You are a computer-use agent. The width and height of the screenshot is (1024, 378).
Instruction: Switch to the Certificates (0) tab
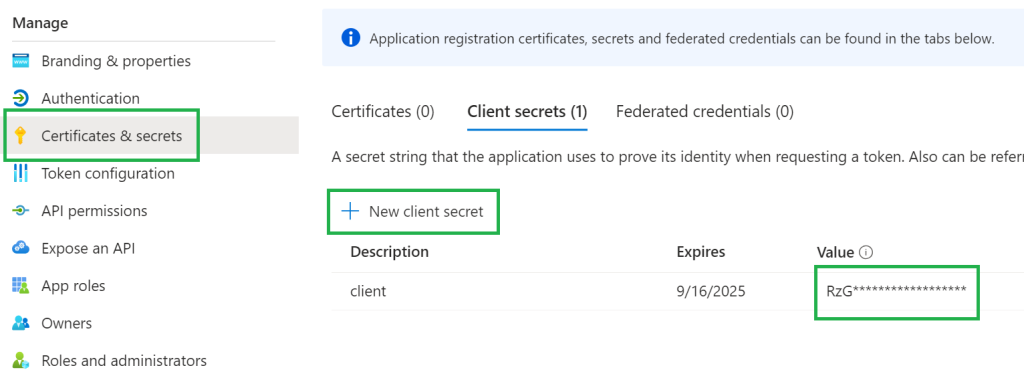pyautogui.click(x=383, y=112)
